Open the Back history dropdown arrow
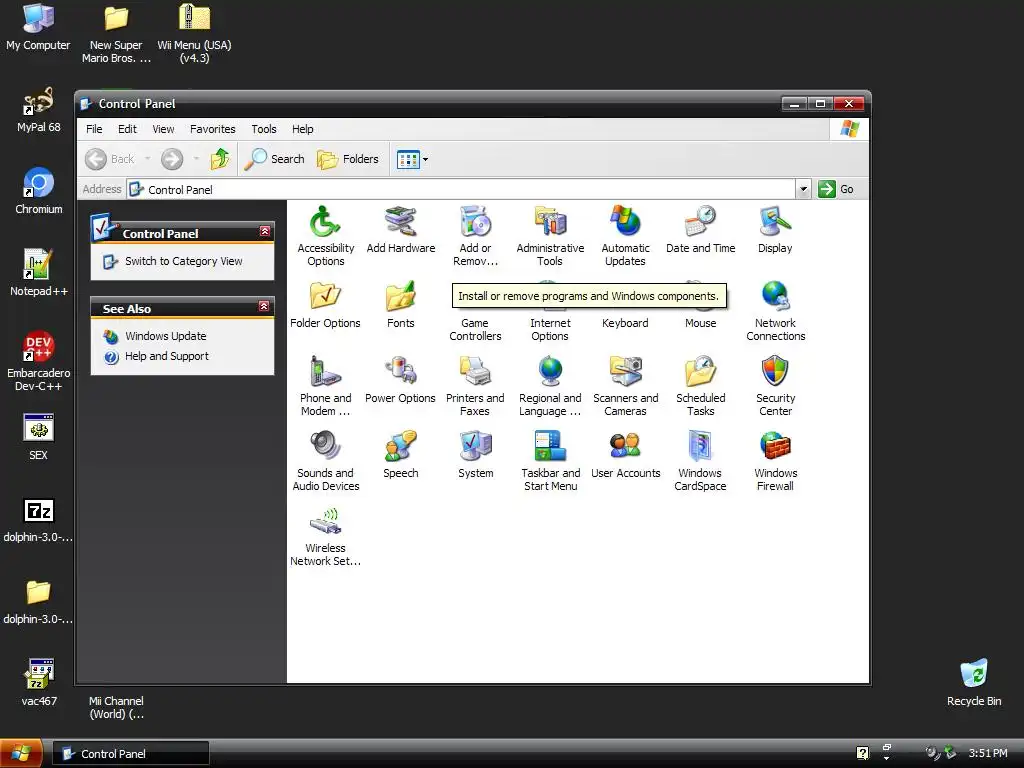 (148, 159)
